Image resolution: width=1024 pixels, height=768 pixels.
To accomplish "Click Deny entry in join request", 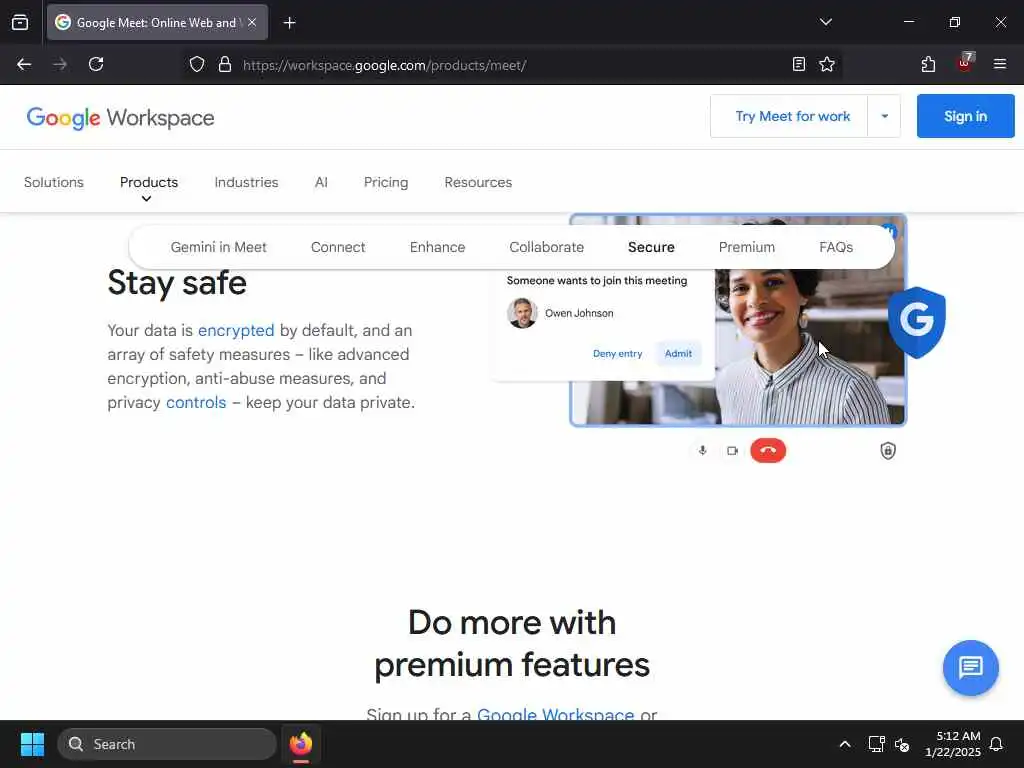I will coord(617,353).
